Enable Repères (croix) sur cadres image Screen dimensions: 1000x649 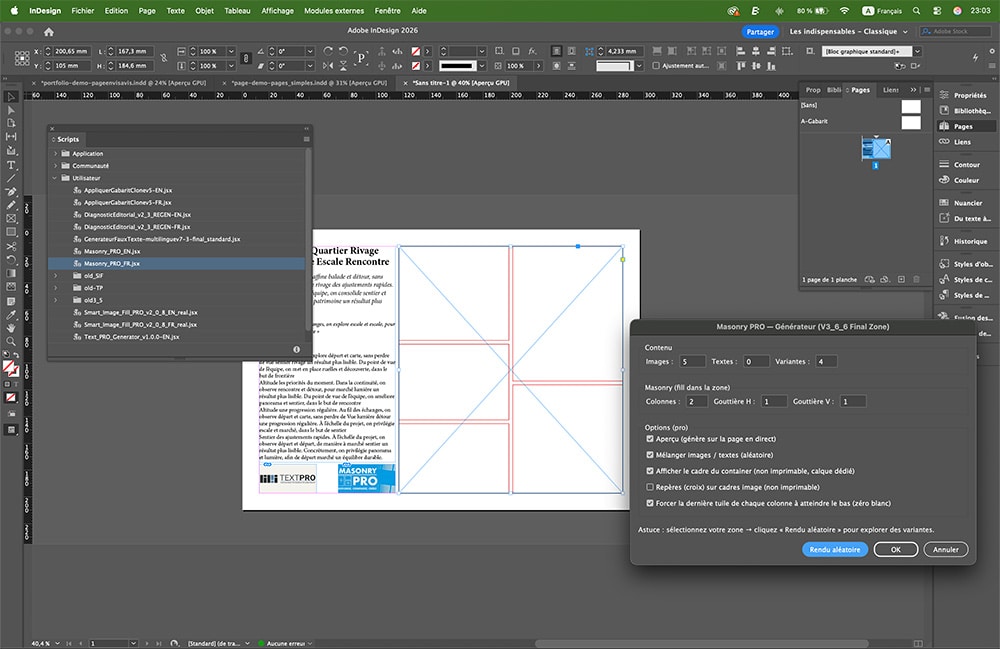[650, 487]
